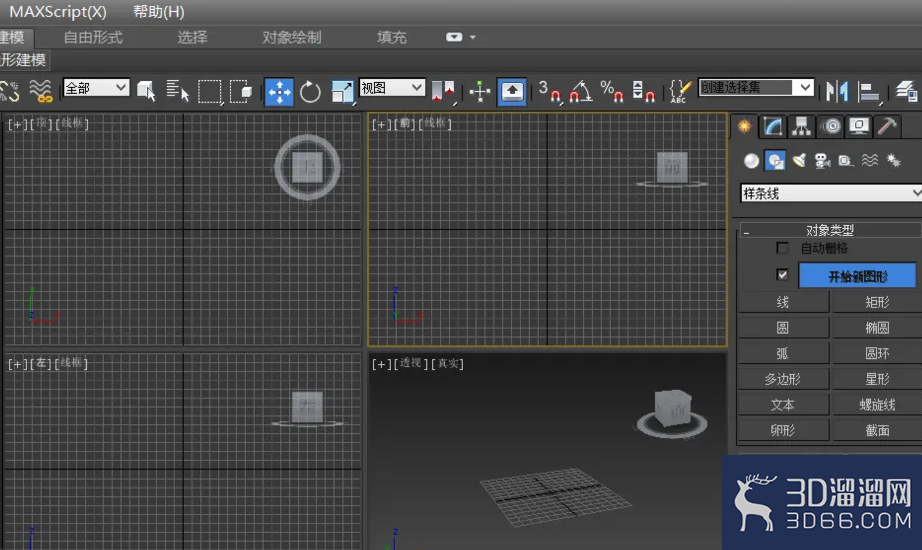Open Edit Named Selection Sets tool

pyautogui.click(x=680, y=91)
